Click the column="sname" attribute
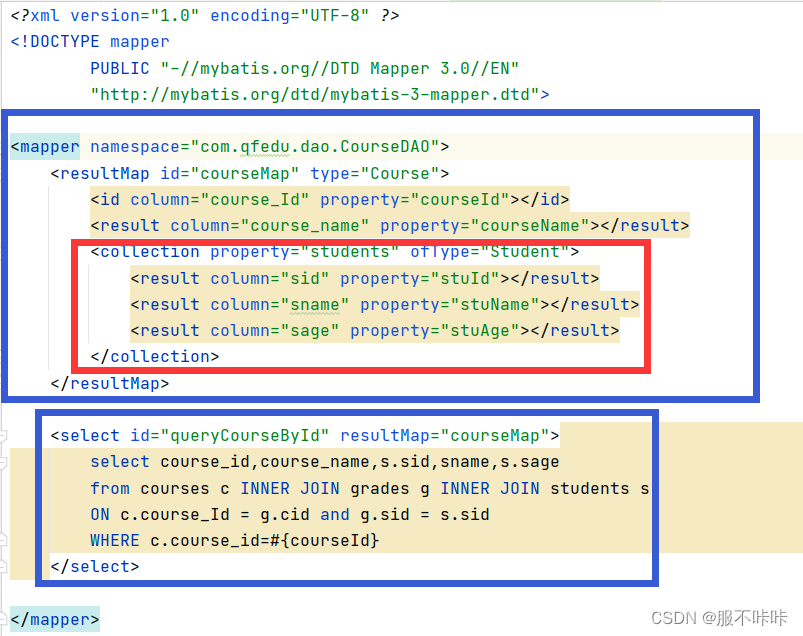This screenshot has width=803, height=636. tap(280, 305)
